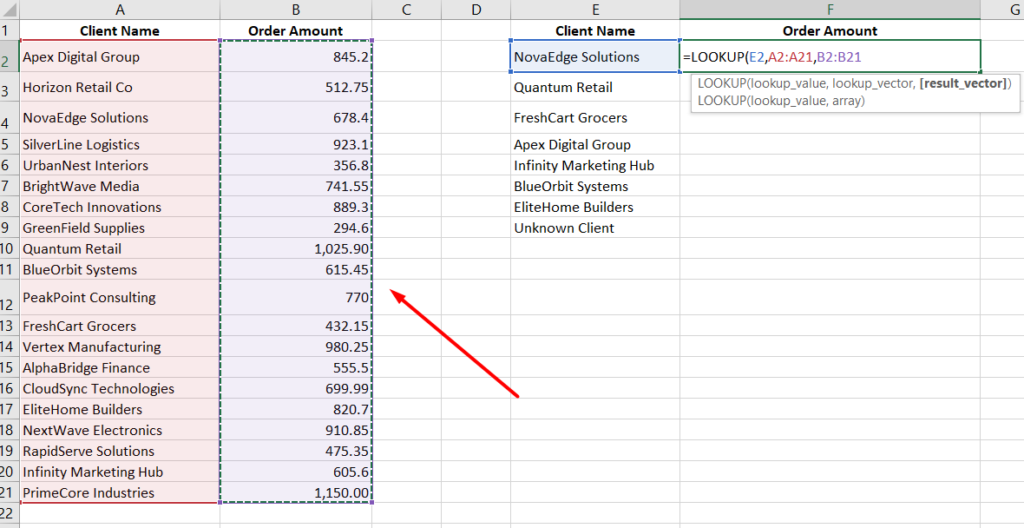Select Quantum Retail in column E
The image size is (1024, 528).
[x=595, y=88]
